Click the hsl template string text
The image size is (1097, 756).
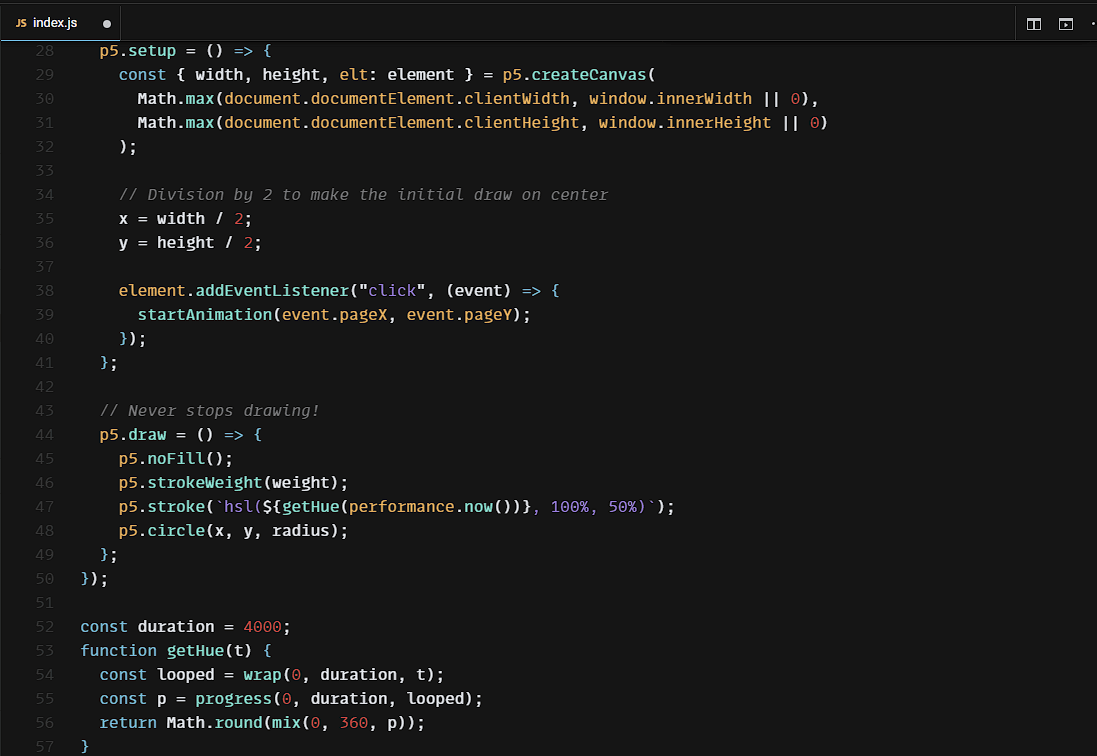pos(242,506)
